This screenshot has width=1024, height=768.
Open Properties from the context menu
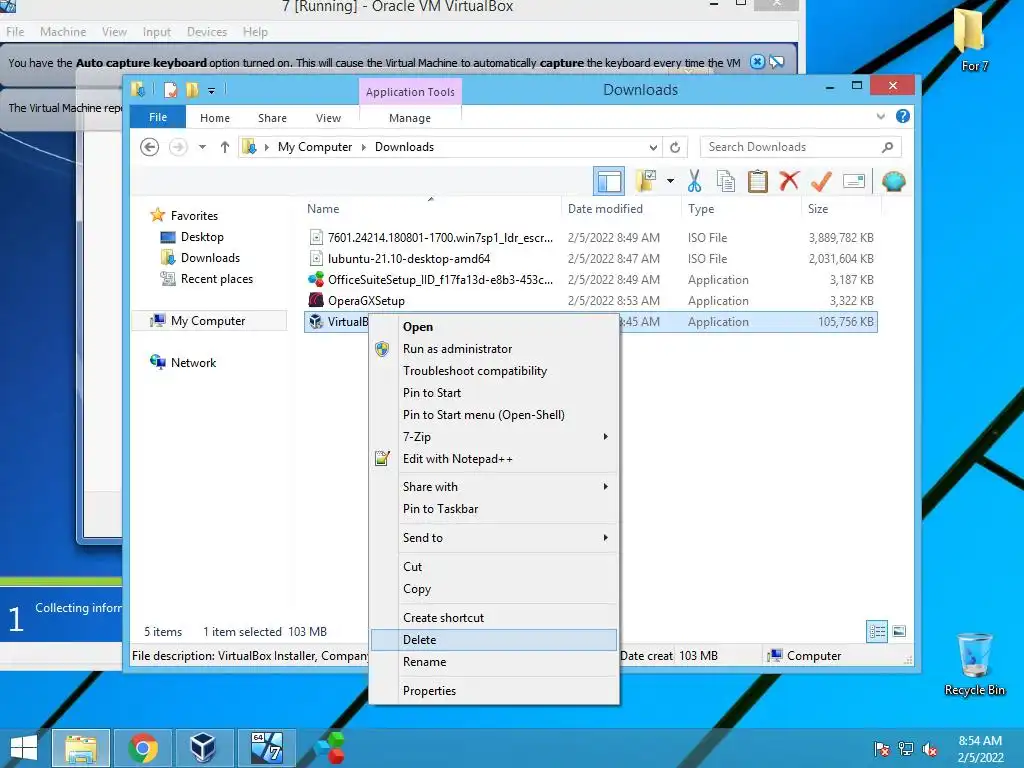point(494,691)
